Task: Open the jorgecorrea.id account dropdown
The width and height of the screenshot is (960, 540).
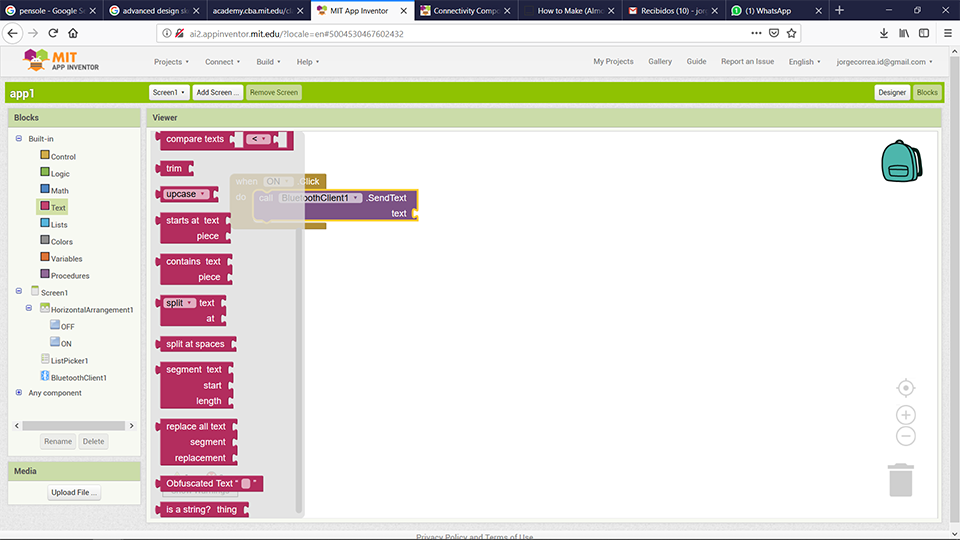Action: point(885,62)
